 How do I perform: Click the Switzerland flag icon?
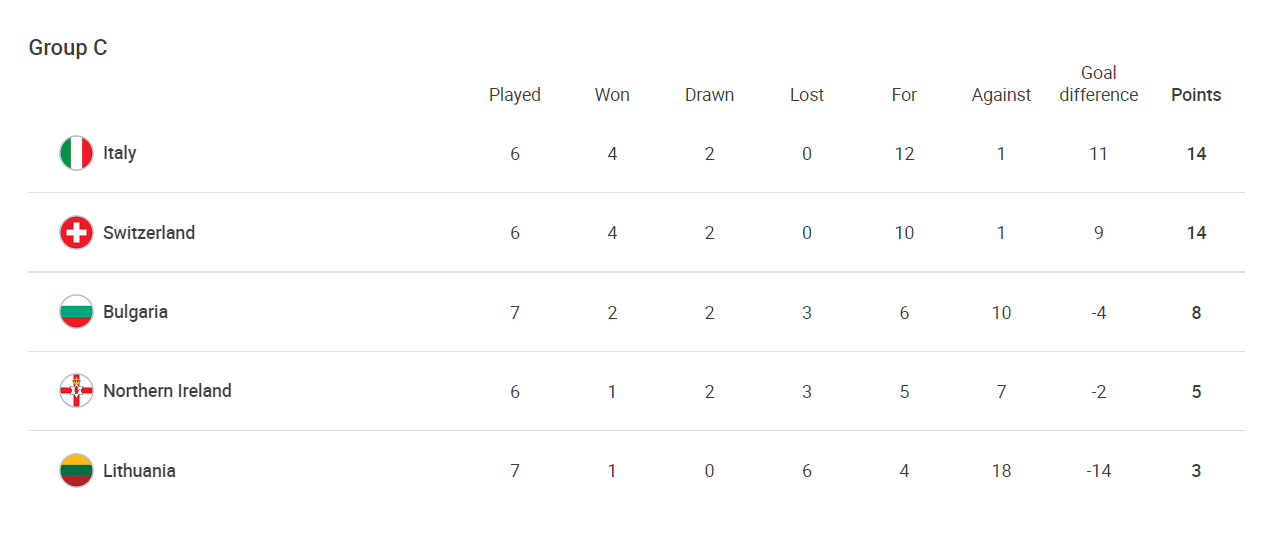[76, 233]
